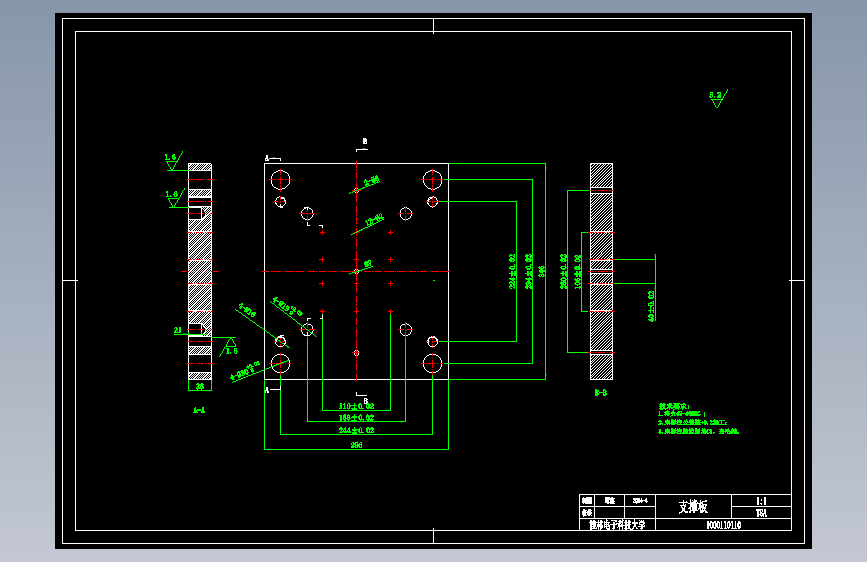The image size is (867, 562).
Task: Click the hatched B-B section view
Action: (601, 271)
